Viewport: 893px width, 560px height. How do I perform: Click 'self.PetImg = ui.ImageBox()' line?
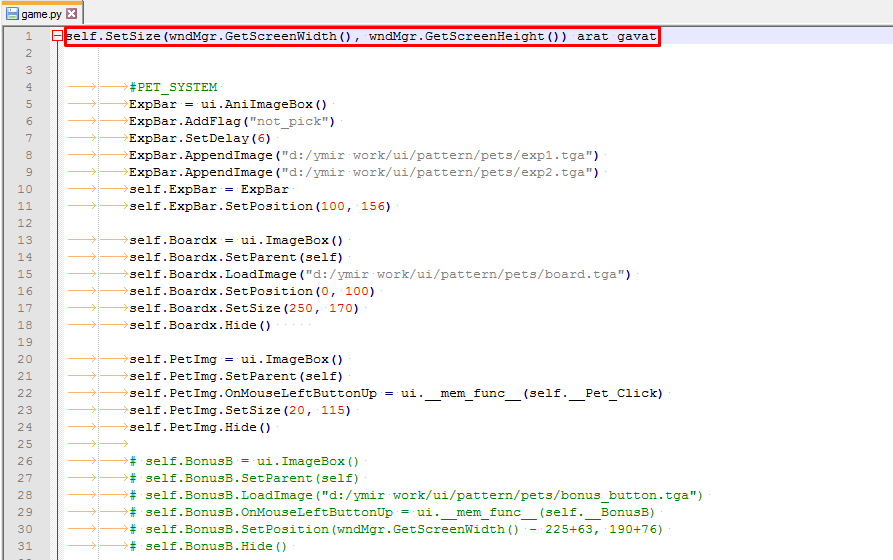(x=236, y=359)
